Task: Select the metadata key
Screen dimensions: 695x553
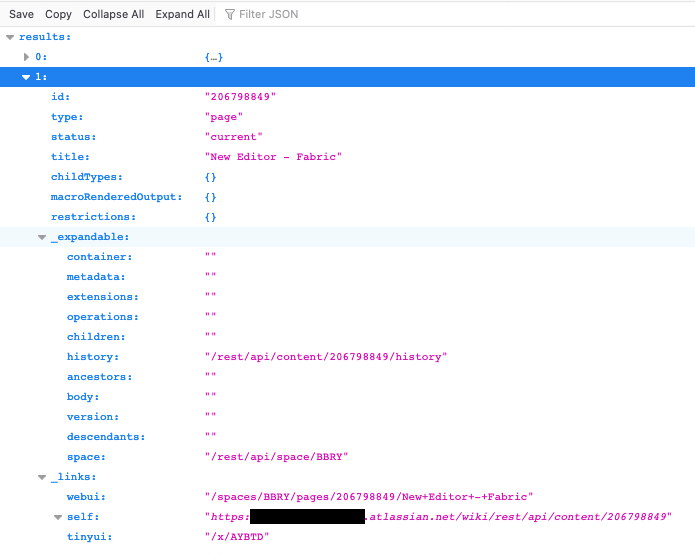Action: (x=96, y=277)
